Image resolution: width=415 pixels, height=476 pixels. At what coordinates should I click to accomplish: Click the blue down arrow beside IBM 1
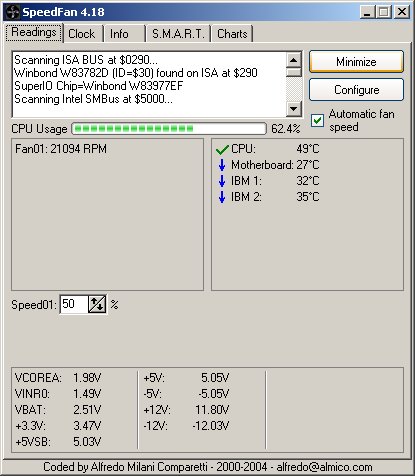[x=222, y=181]
